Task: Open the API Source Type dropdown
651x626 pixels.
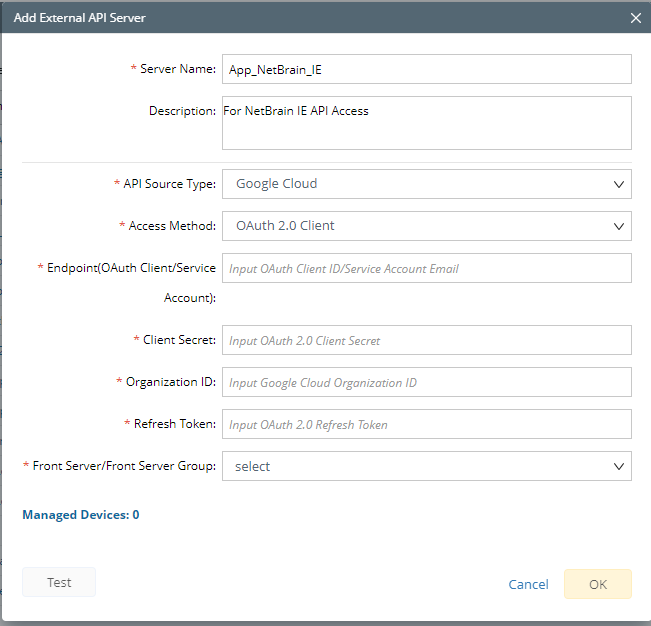Action: point(426,184)
